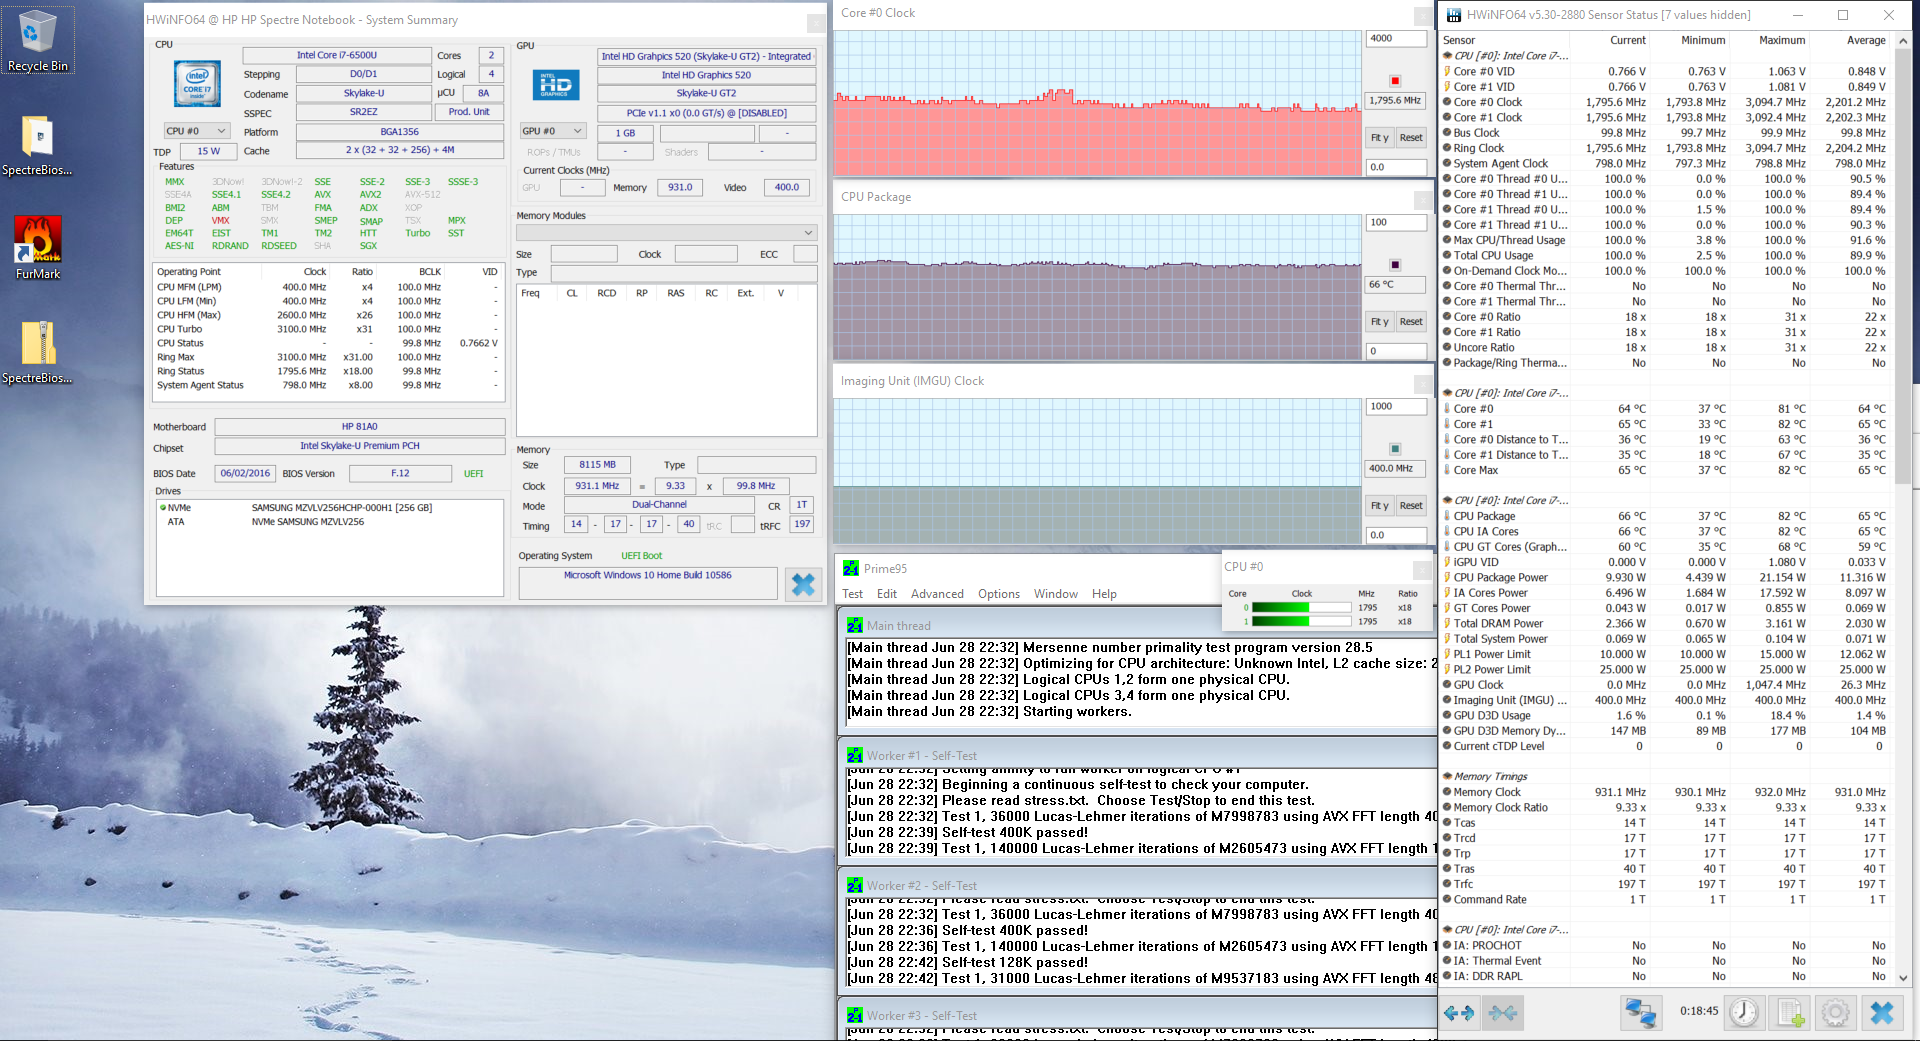Image resolution: width=1920 pixels, height=1041 pixels.
Task: Click the expand columns arrows icon in Sensor Status
Action: [x=1459, y=1013]
